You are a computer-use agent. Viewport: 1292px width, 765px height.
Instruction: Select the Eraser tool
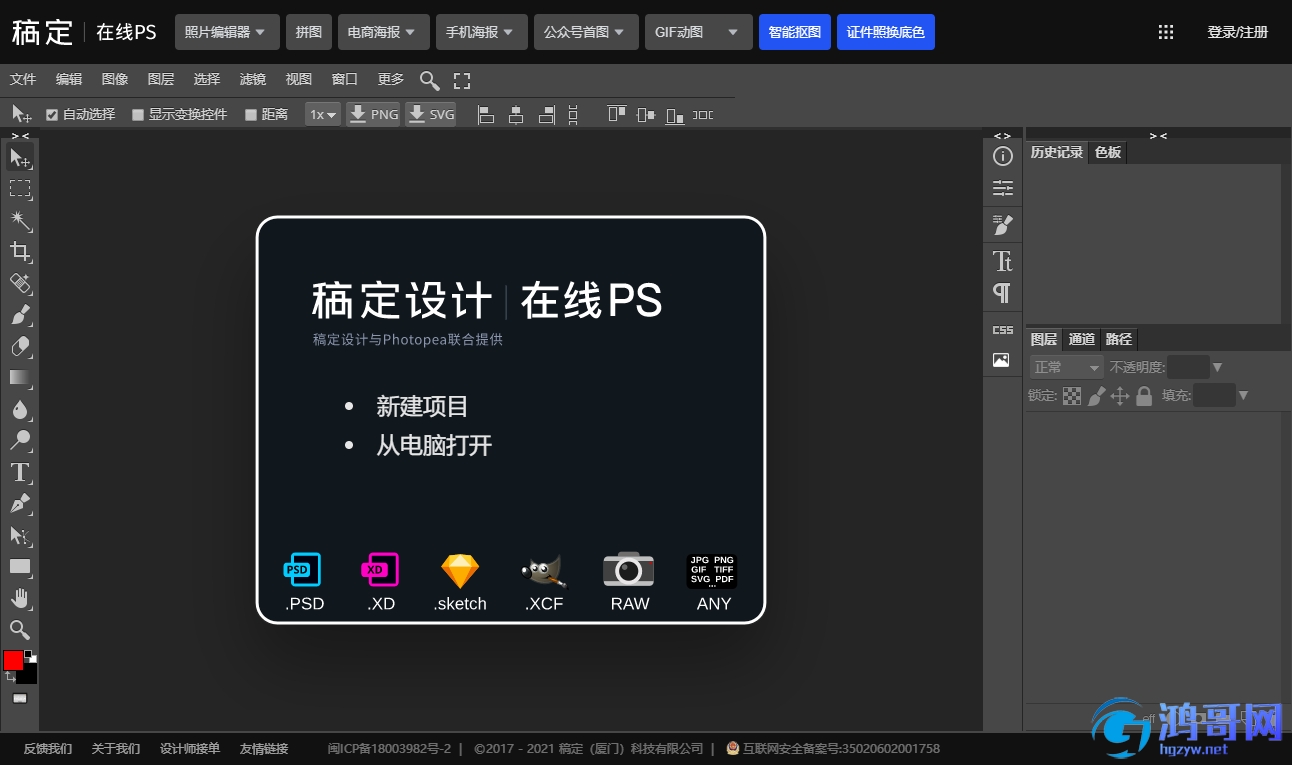20,346
